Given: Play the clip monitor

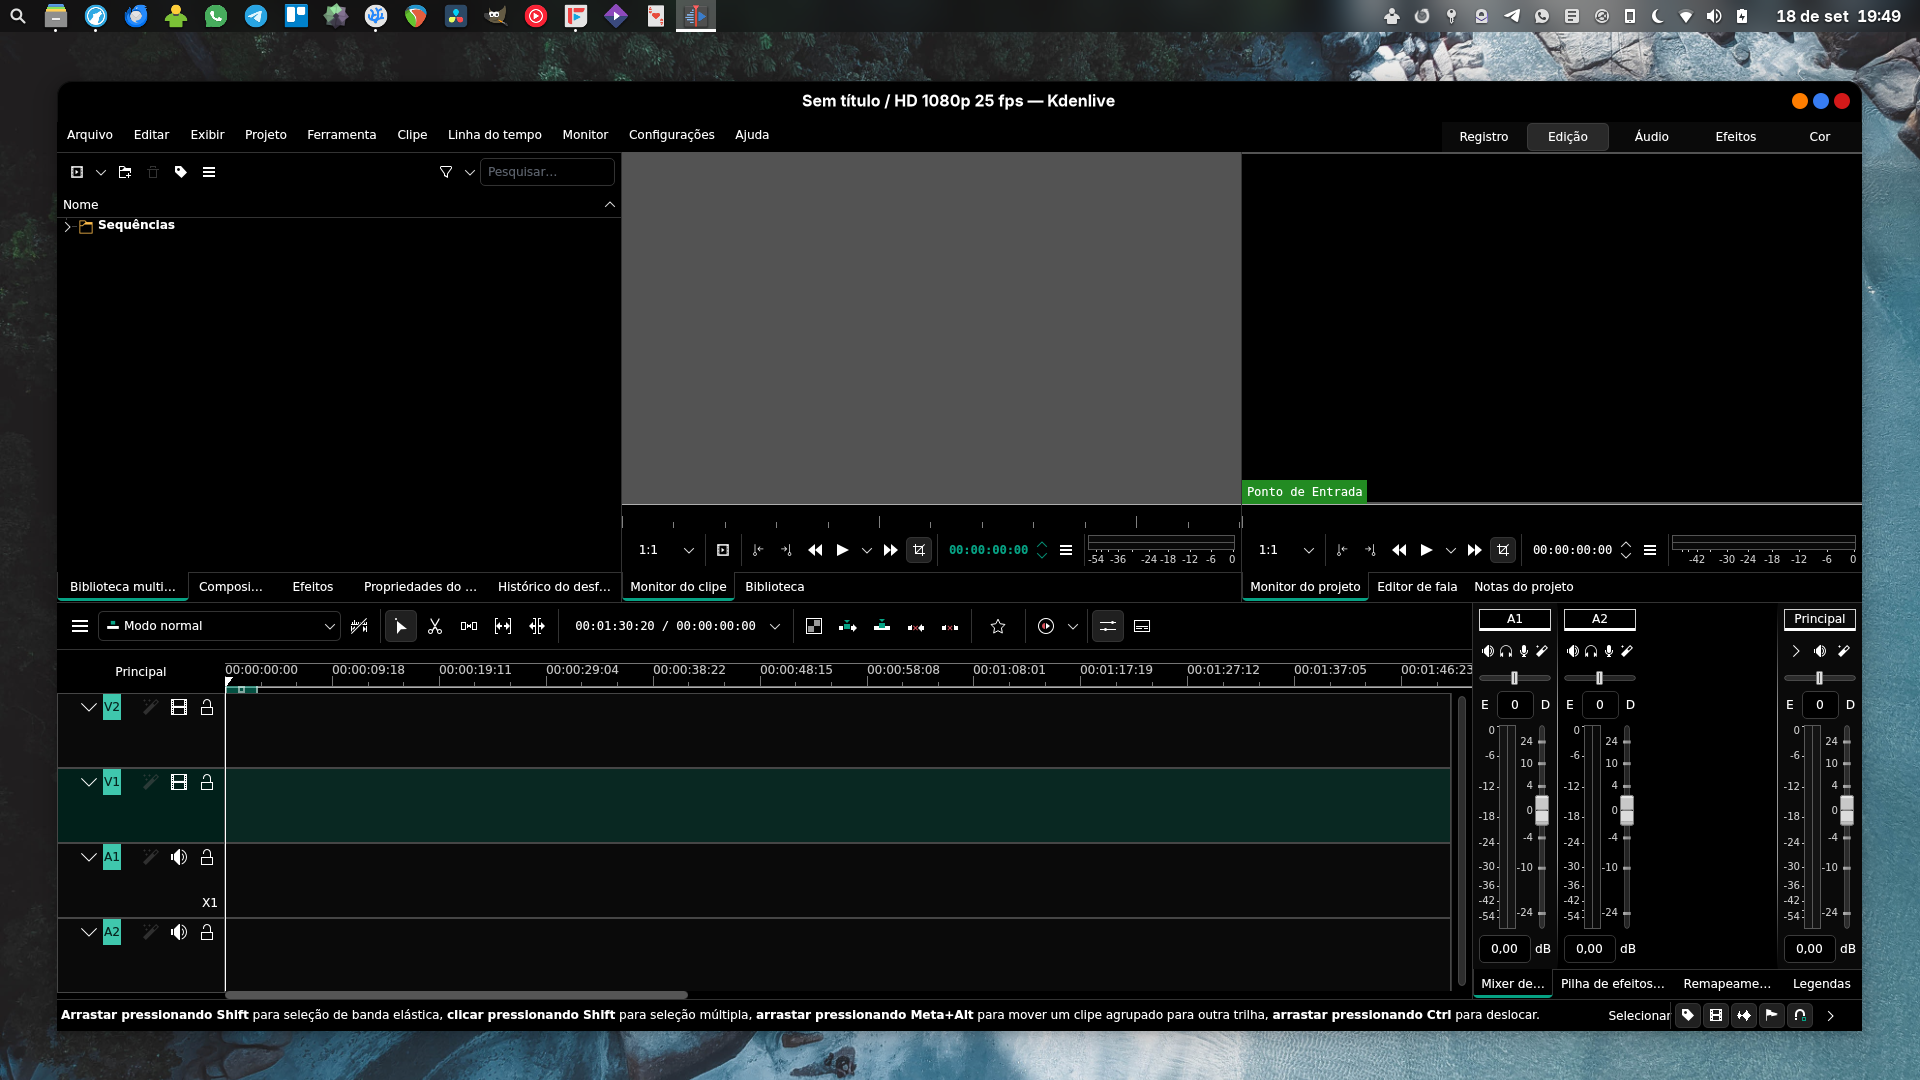Looking at the screenshot, I should (x=842, y=550).
